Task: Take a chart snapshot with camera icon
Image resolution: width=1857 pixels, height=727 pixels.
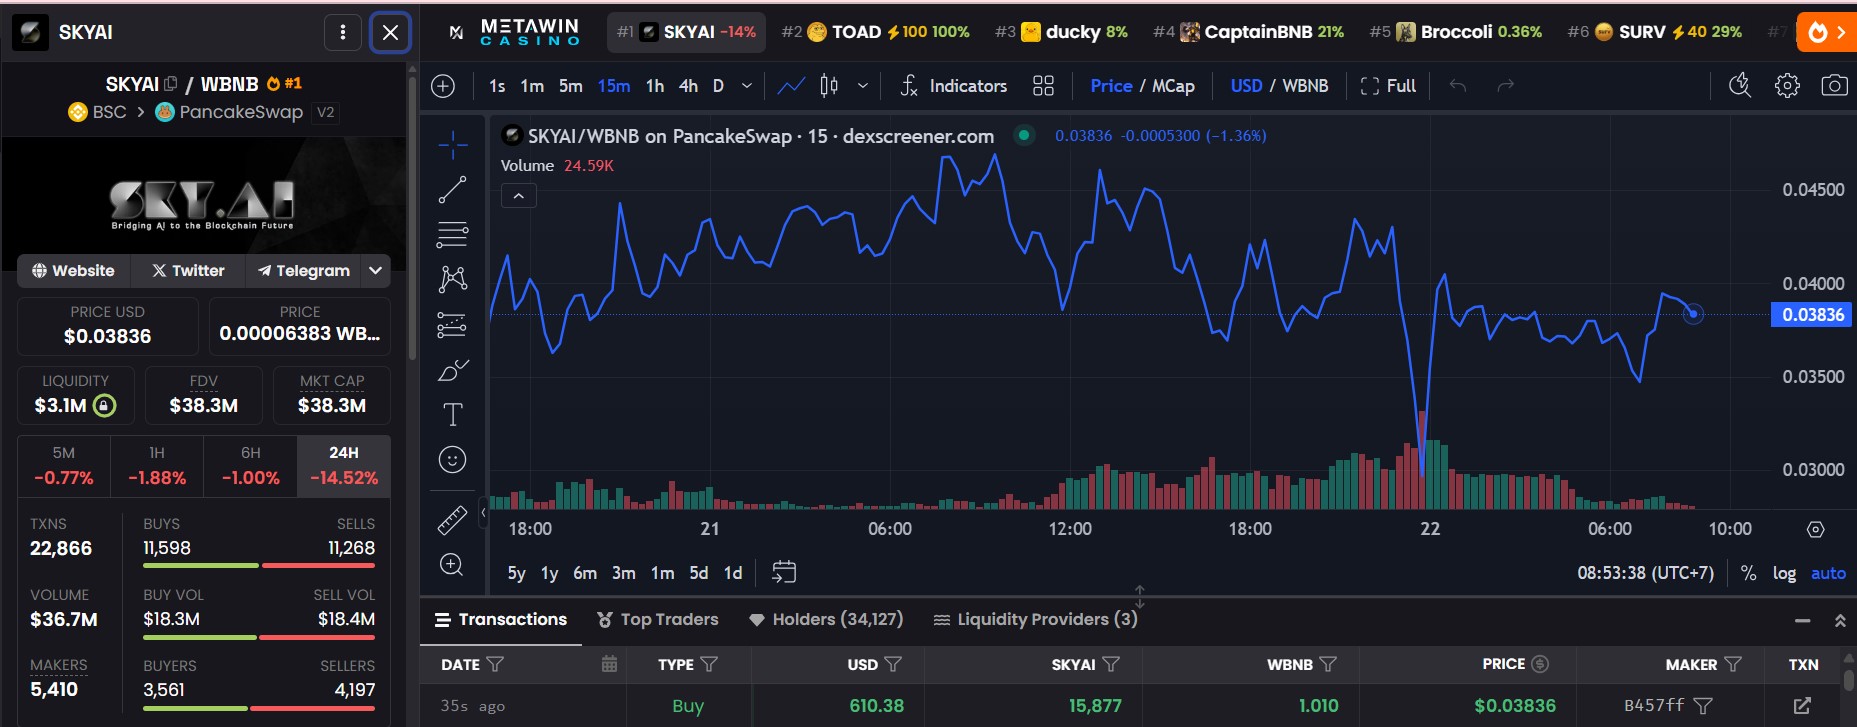Action: tap(1834, 86)
